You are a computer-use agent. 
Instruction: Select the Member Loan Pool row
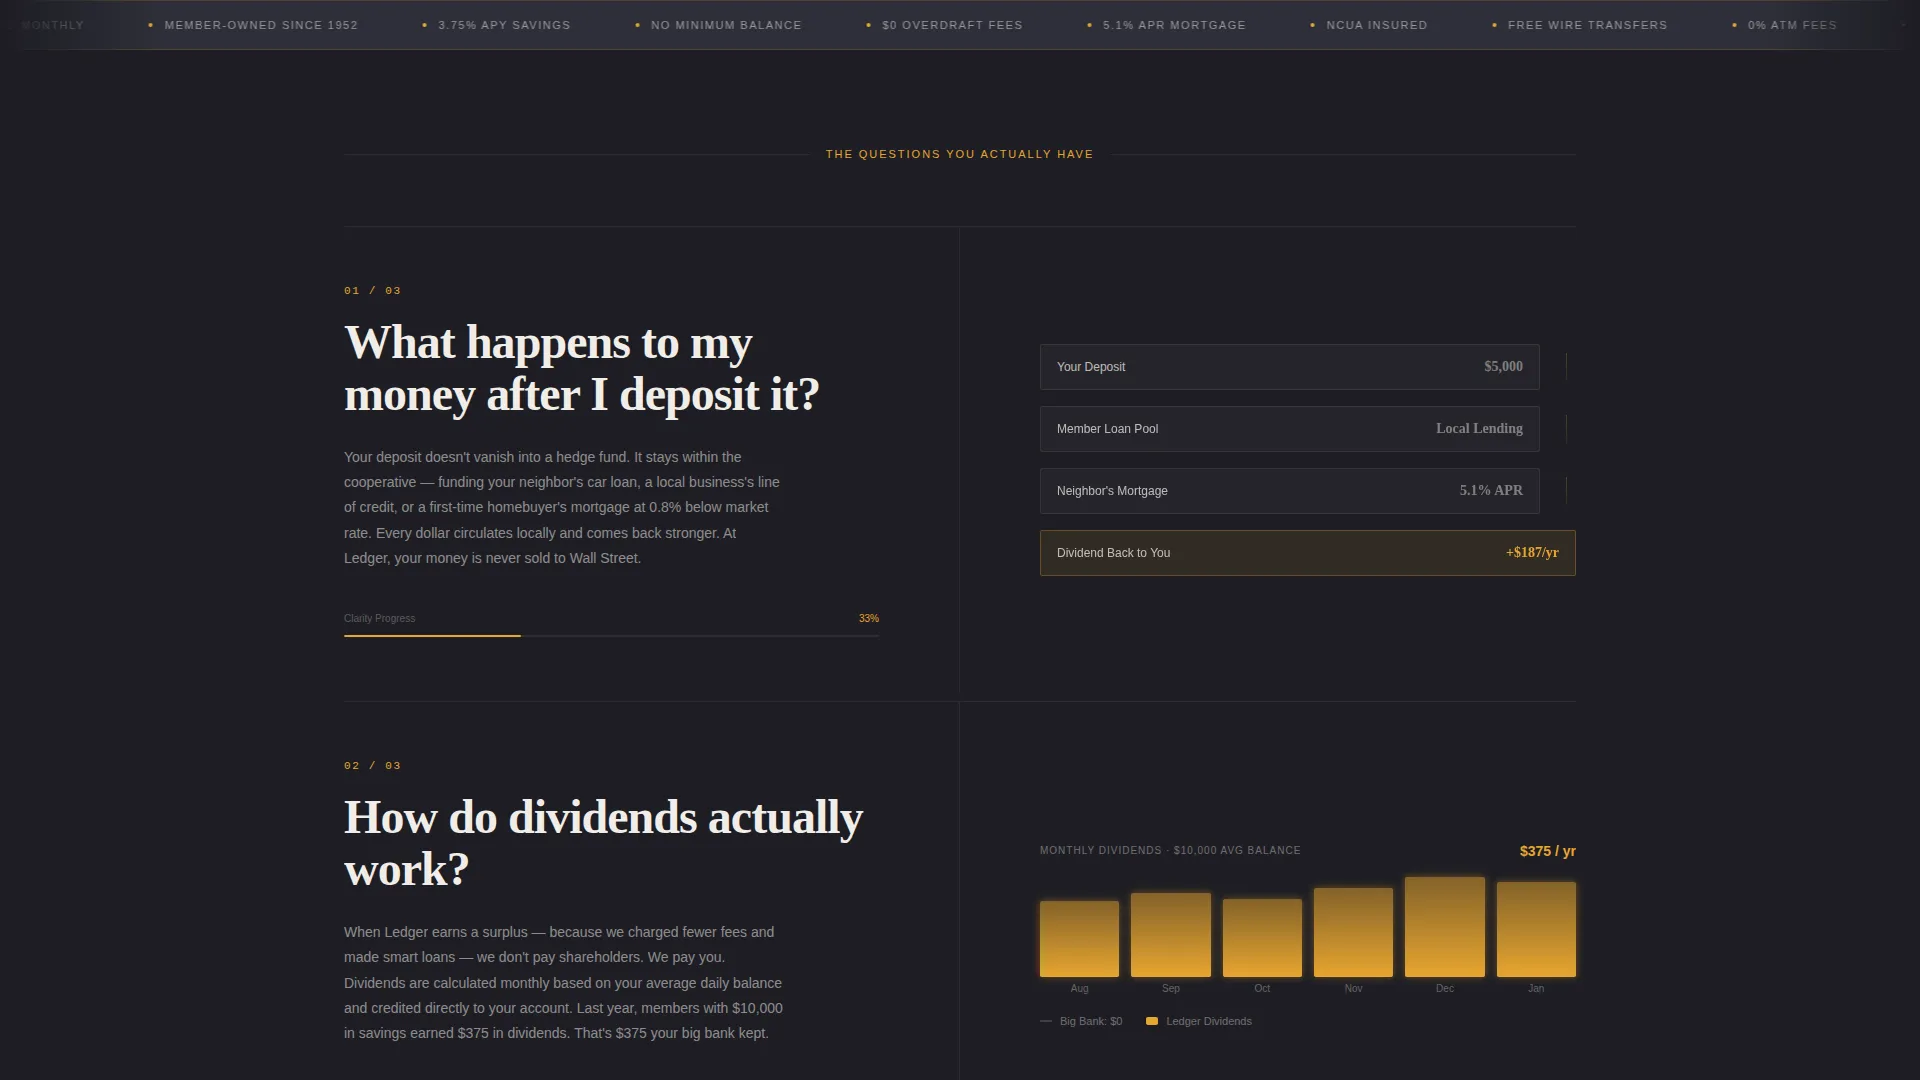(1289, 429)
